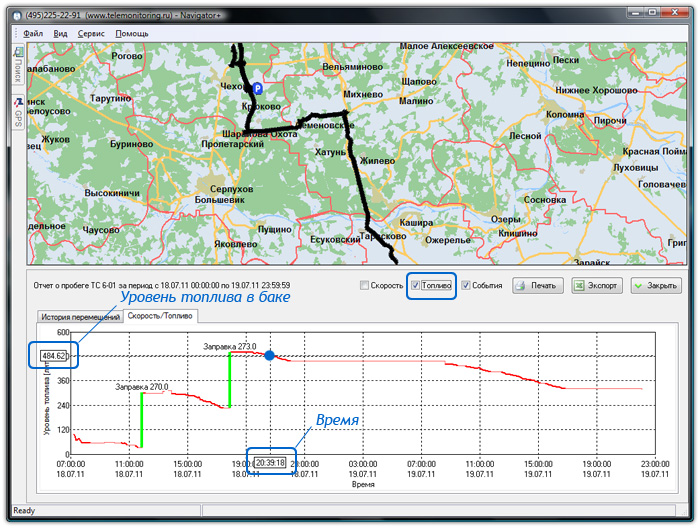This screenshot has width=700, height=528.
Task: Open the GPS side panel
Action: pyautogui.click(x=18, y=118)
